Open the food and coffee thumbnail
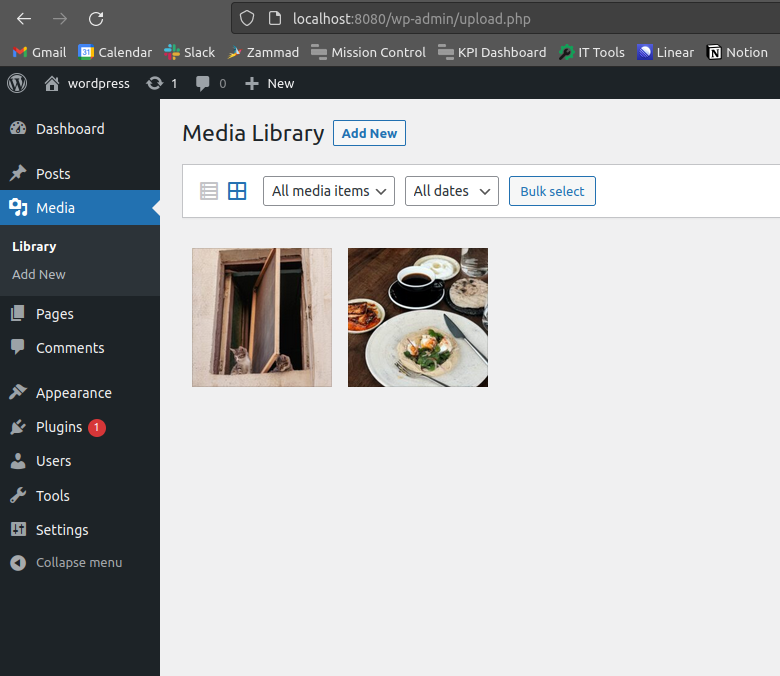The width and height of the screenshot is (780, 676). pos(418,317)
